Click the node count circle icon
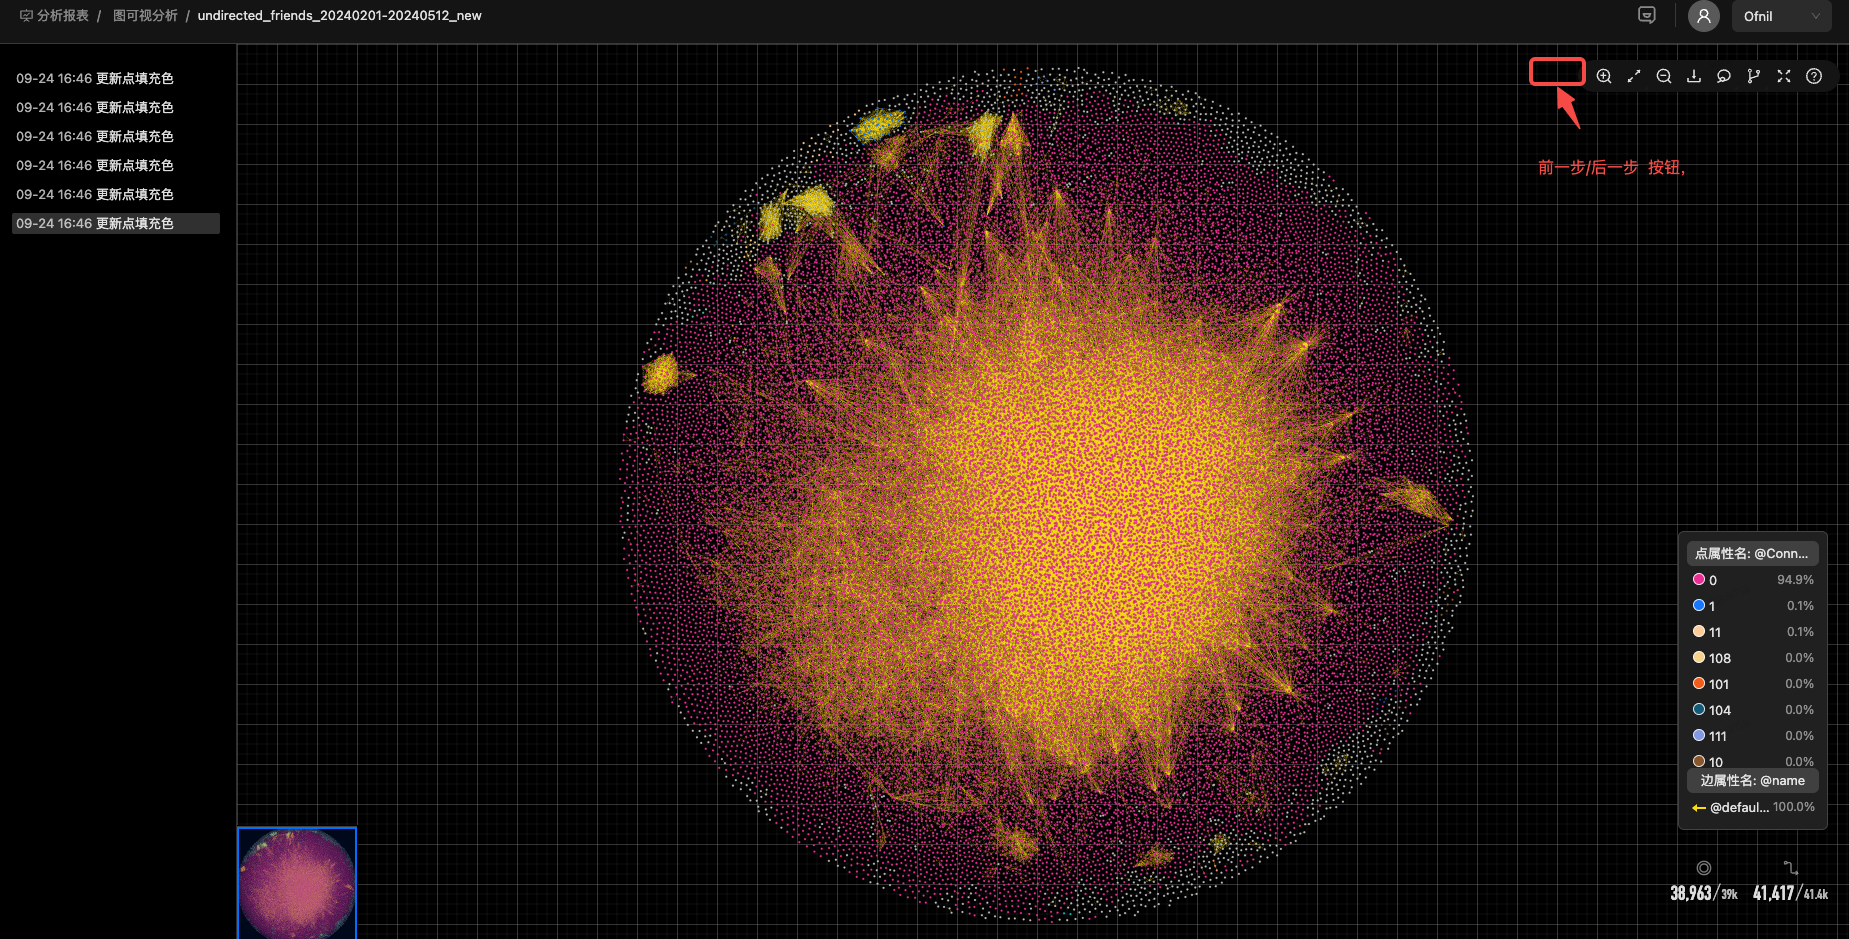This screenshot has width=1849, height=939. [x=1704, y=868]
